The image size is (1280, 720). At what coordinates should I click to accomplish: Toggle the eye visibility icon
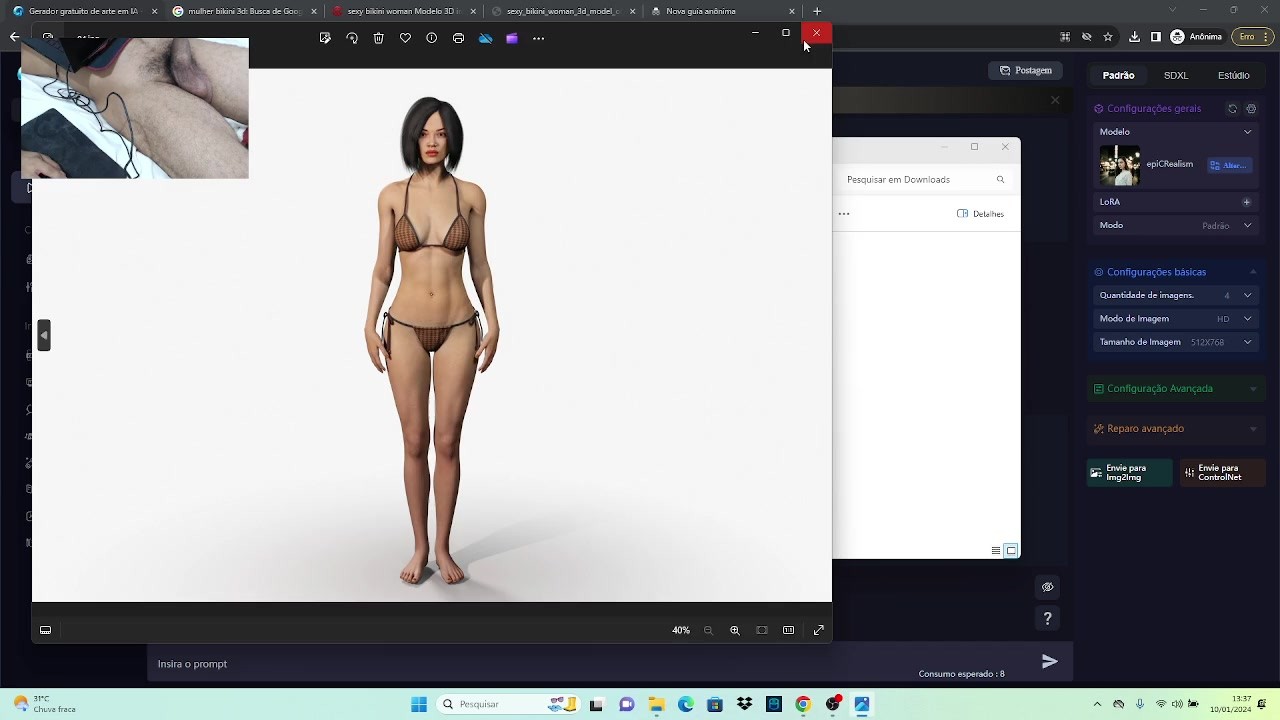1047,587
